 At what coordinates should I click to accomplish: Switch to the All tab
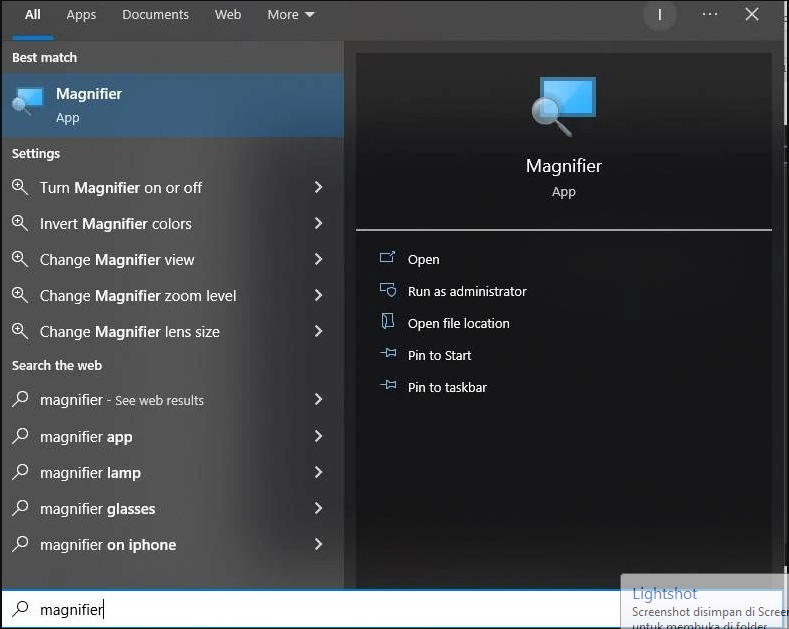coord(33,15)
